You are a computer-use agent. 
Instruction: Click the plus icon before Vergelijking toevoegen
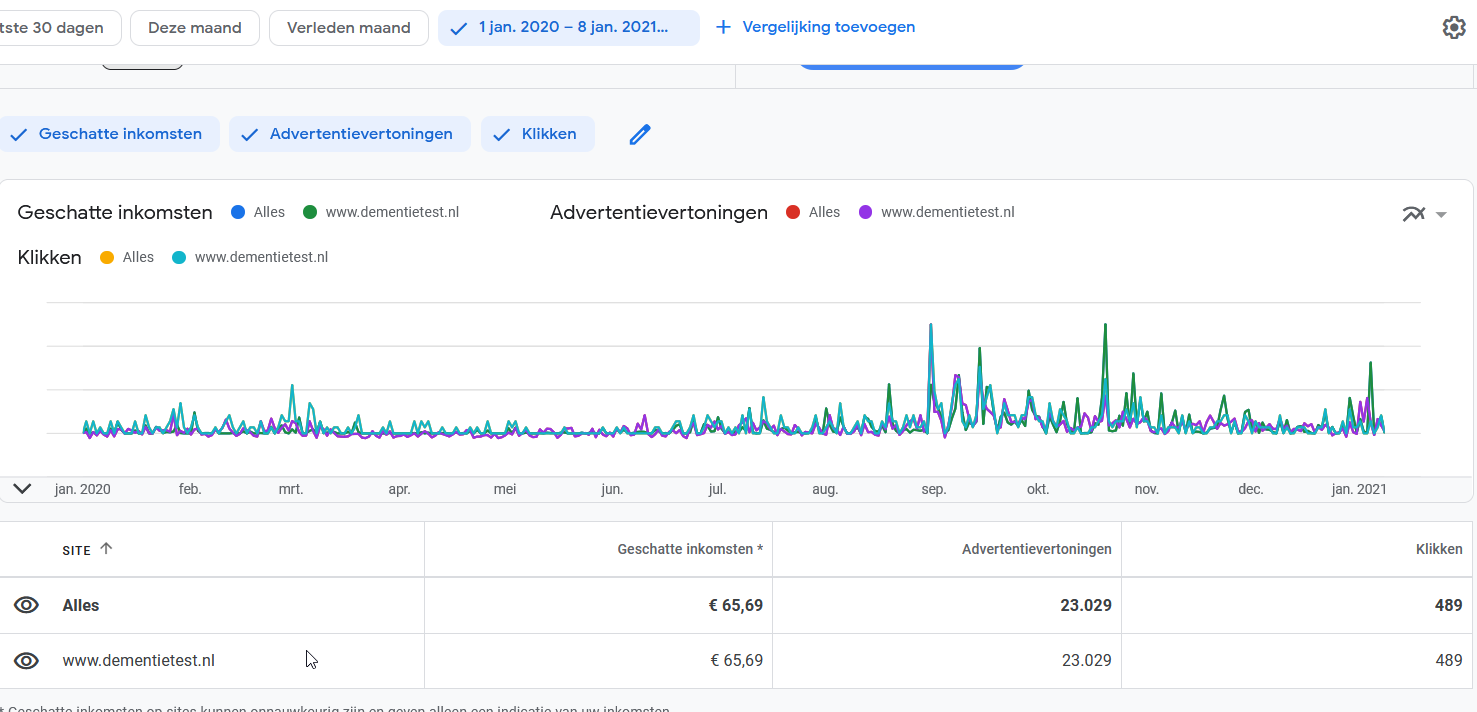(x=724, y=28)
